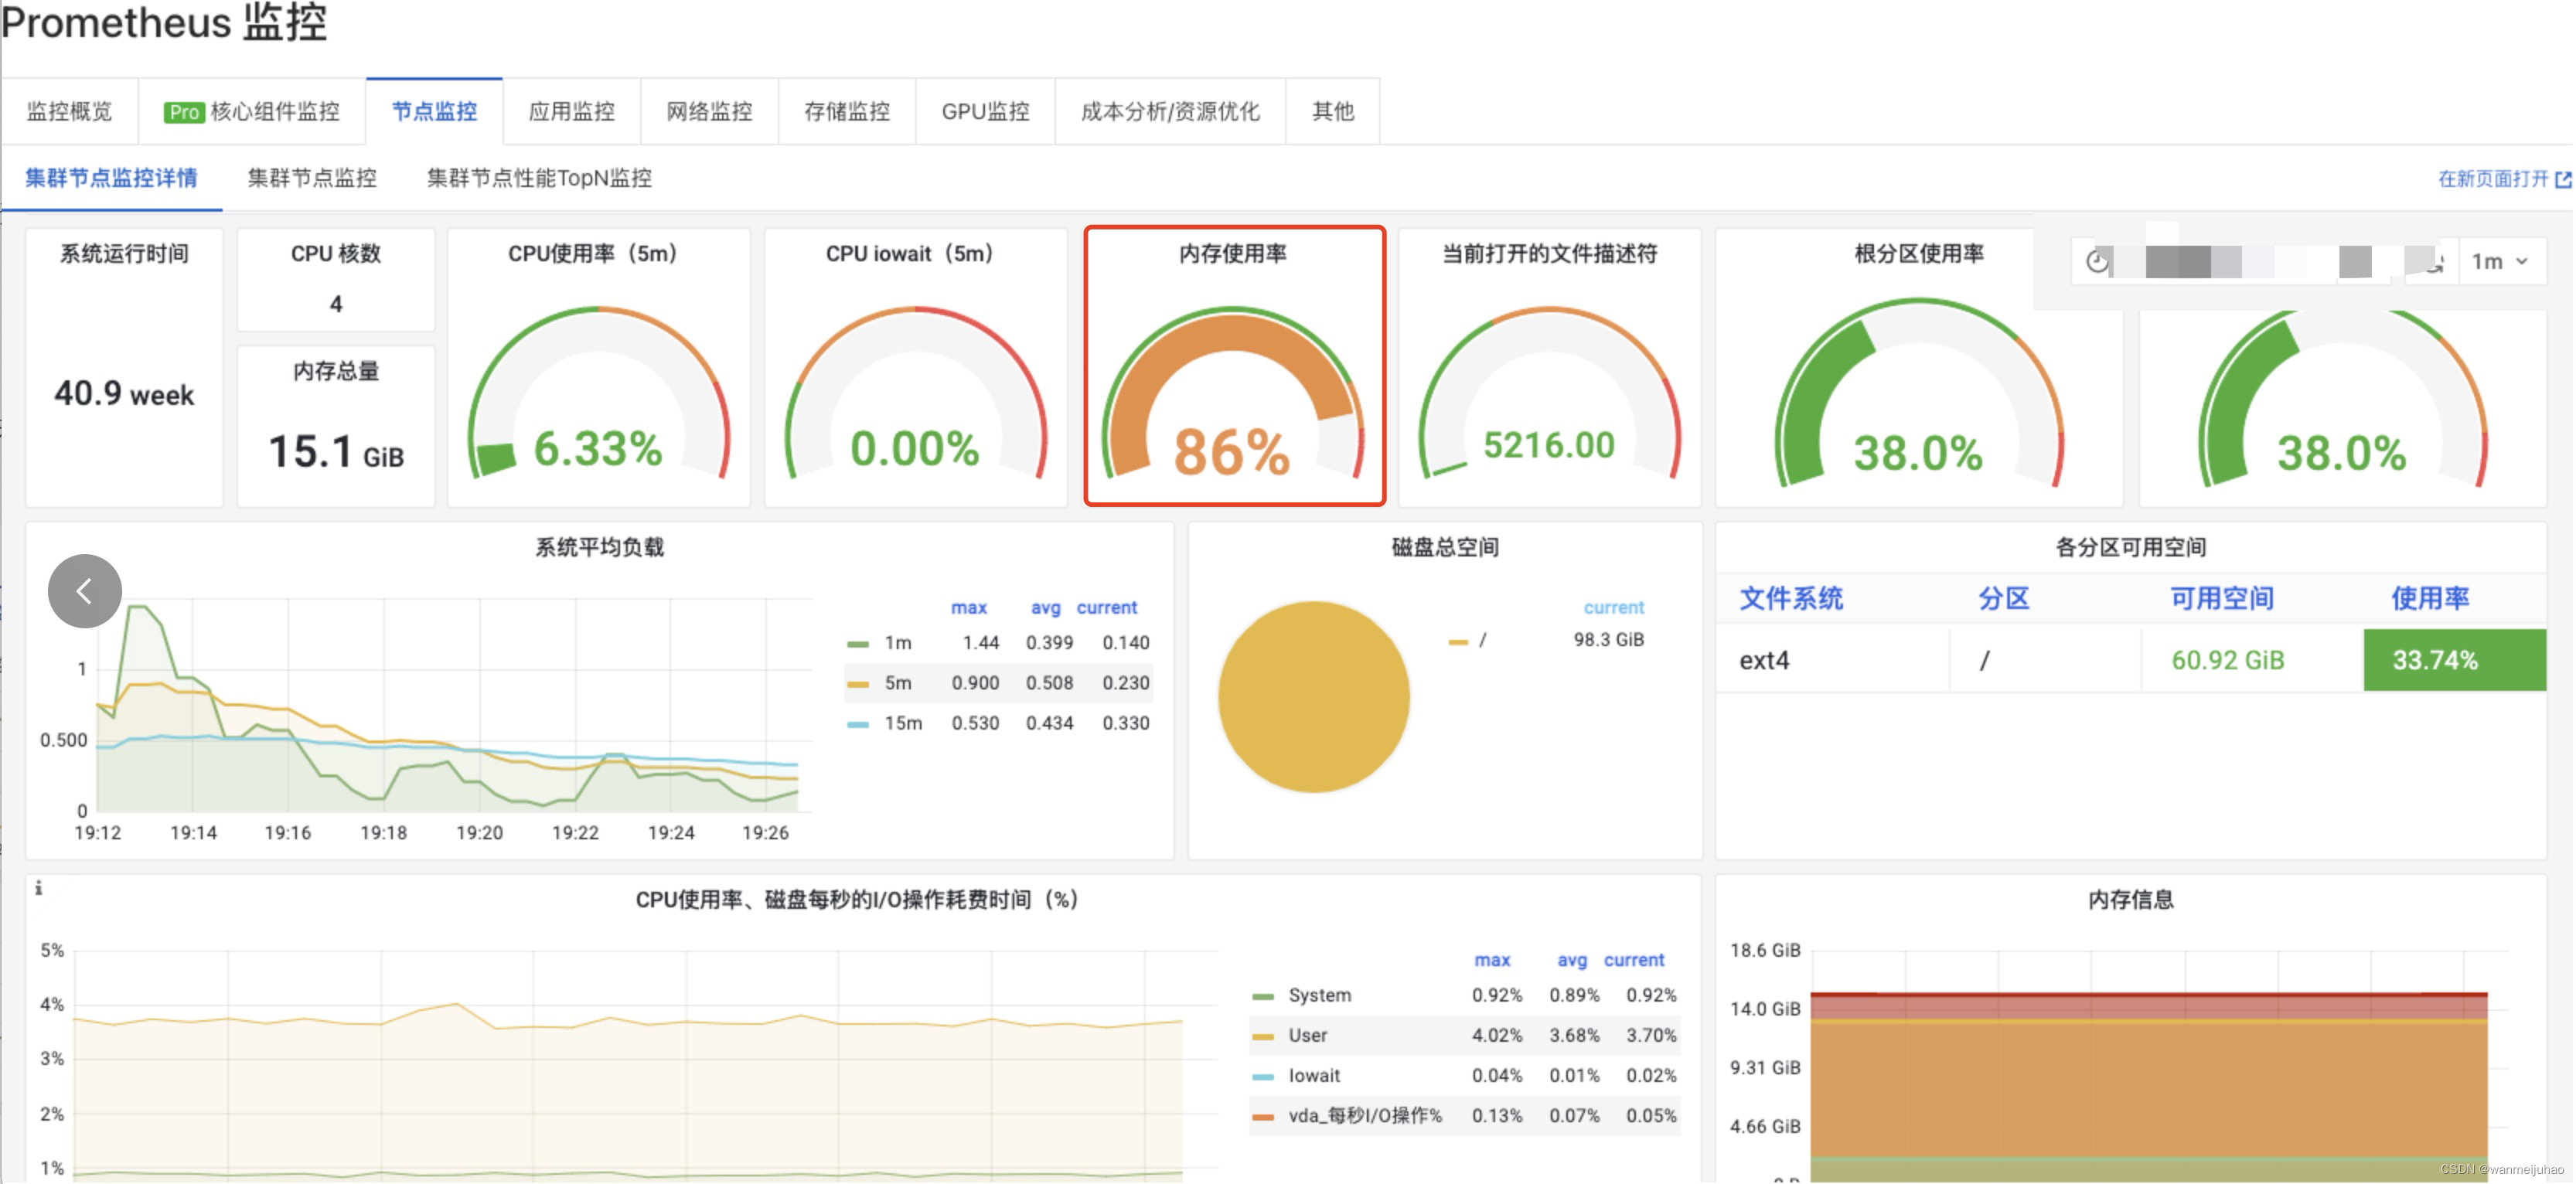Open the 成本分析/资源优化 tab
2576x1184 pixels.
pos(1170,111)
